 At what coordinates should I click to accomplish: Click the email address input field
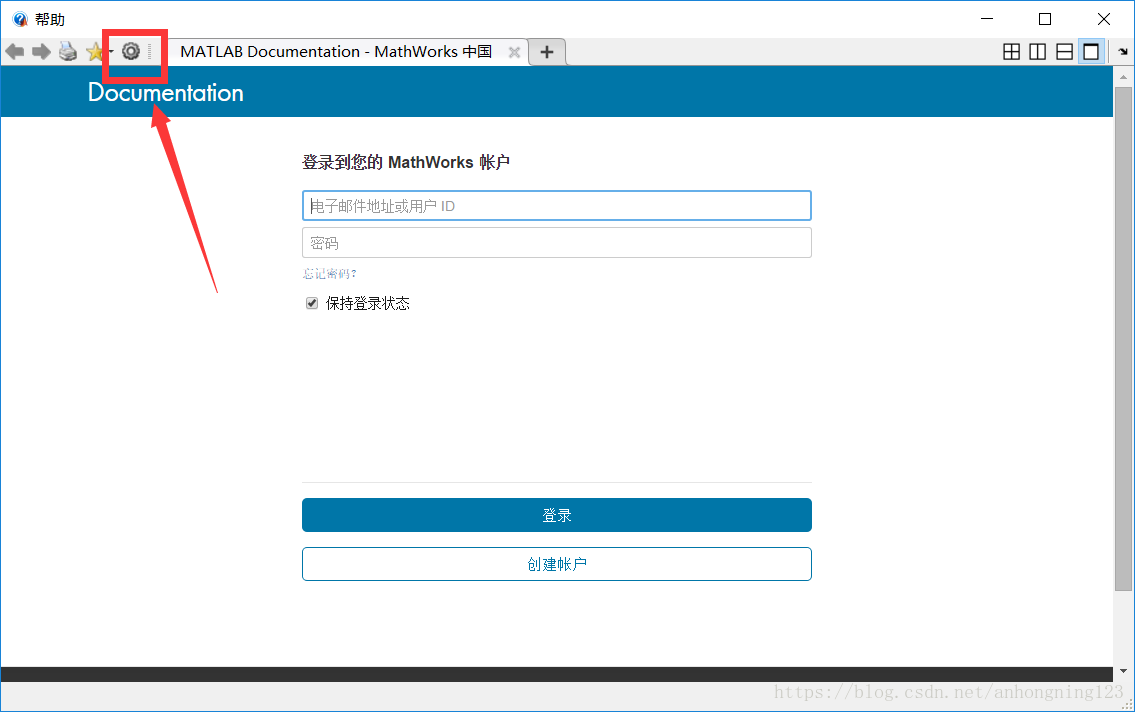(x=556, y=205)
